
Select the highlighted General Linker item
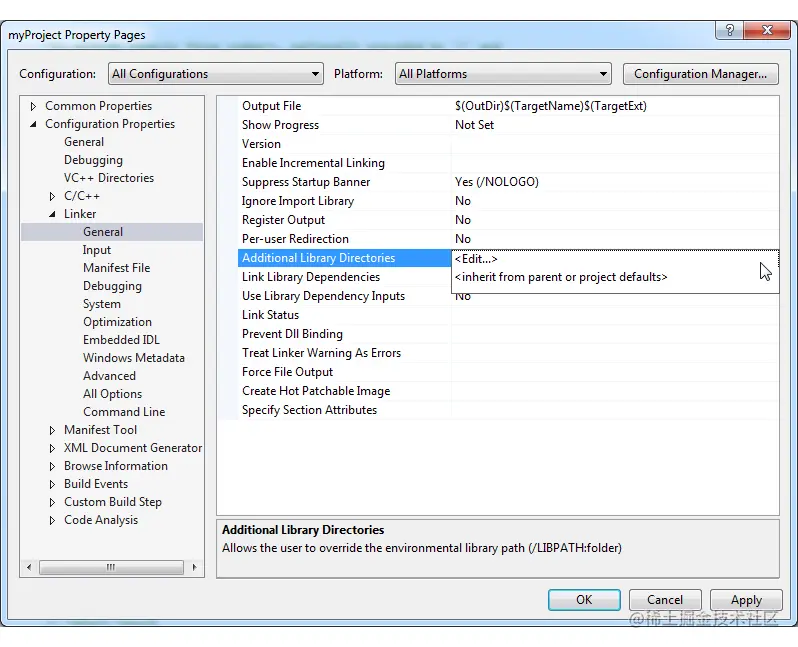(112, 232)
